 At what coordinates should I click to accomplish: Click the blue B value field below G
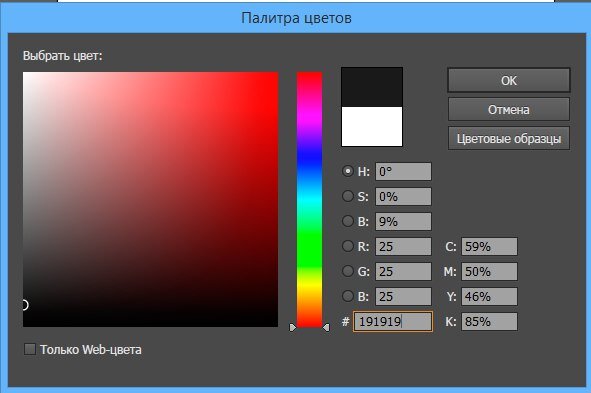[x=403, y=297]
